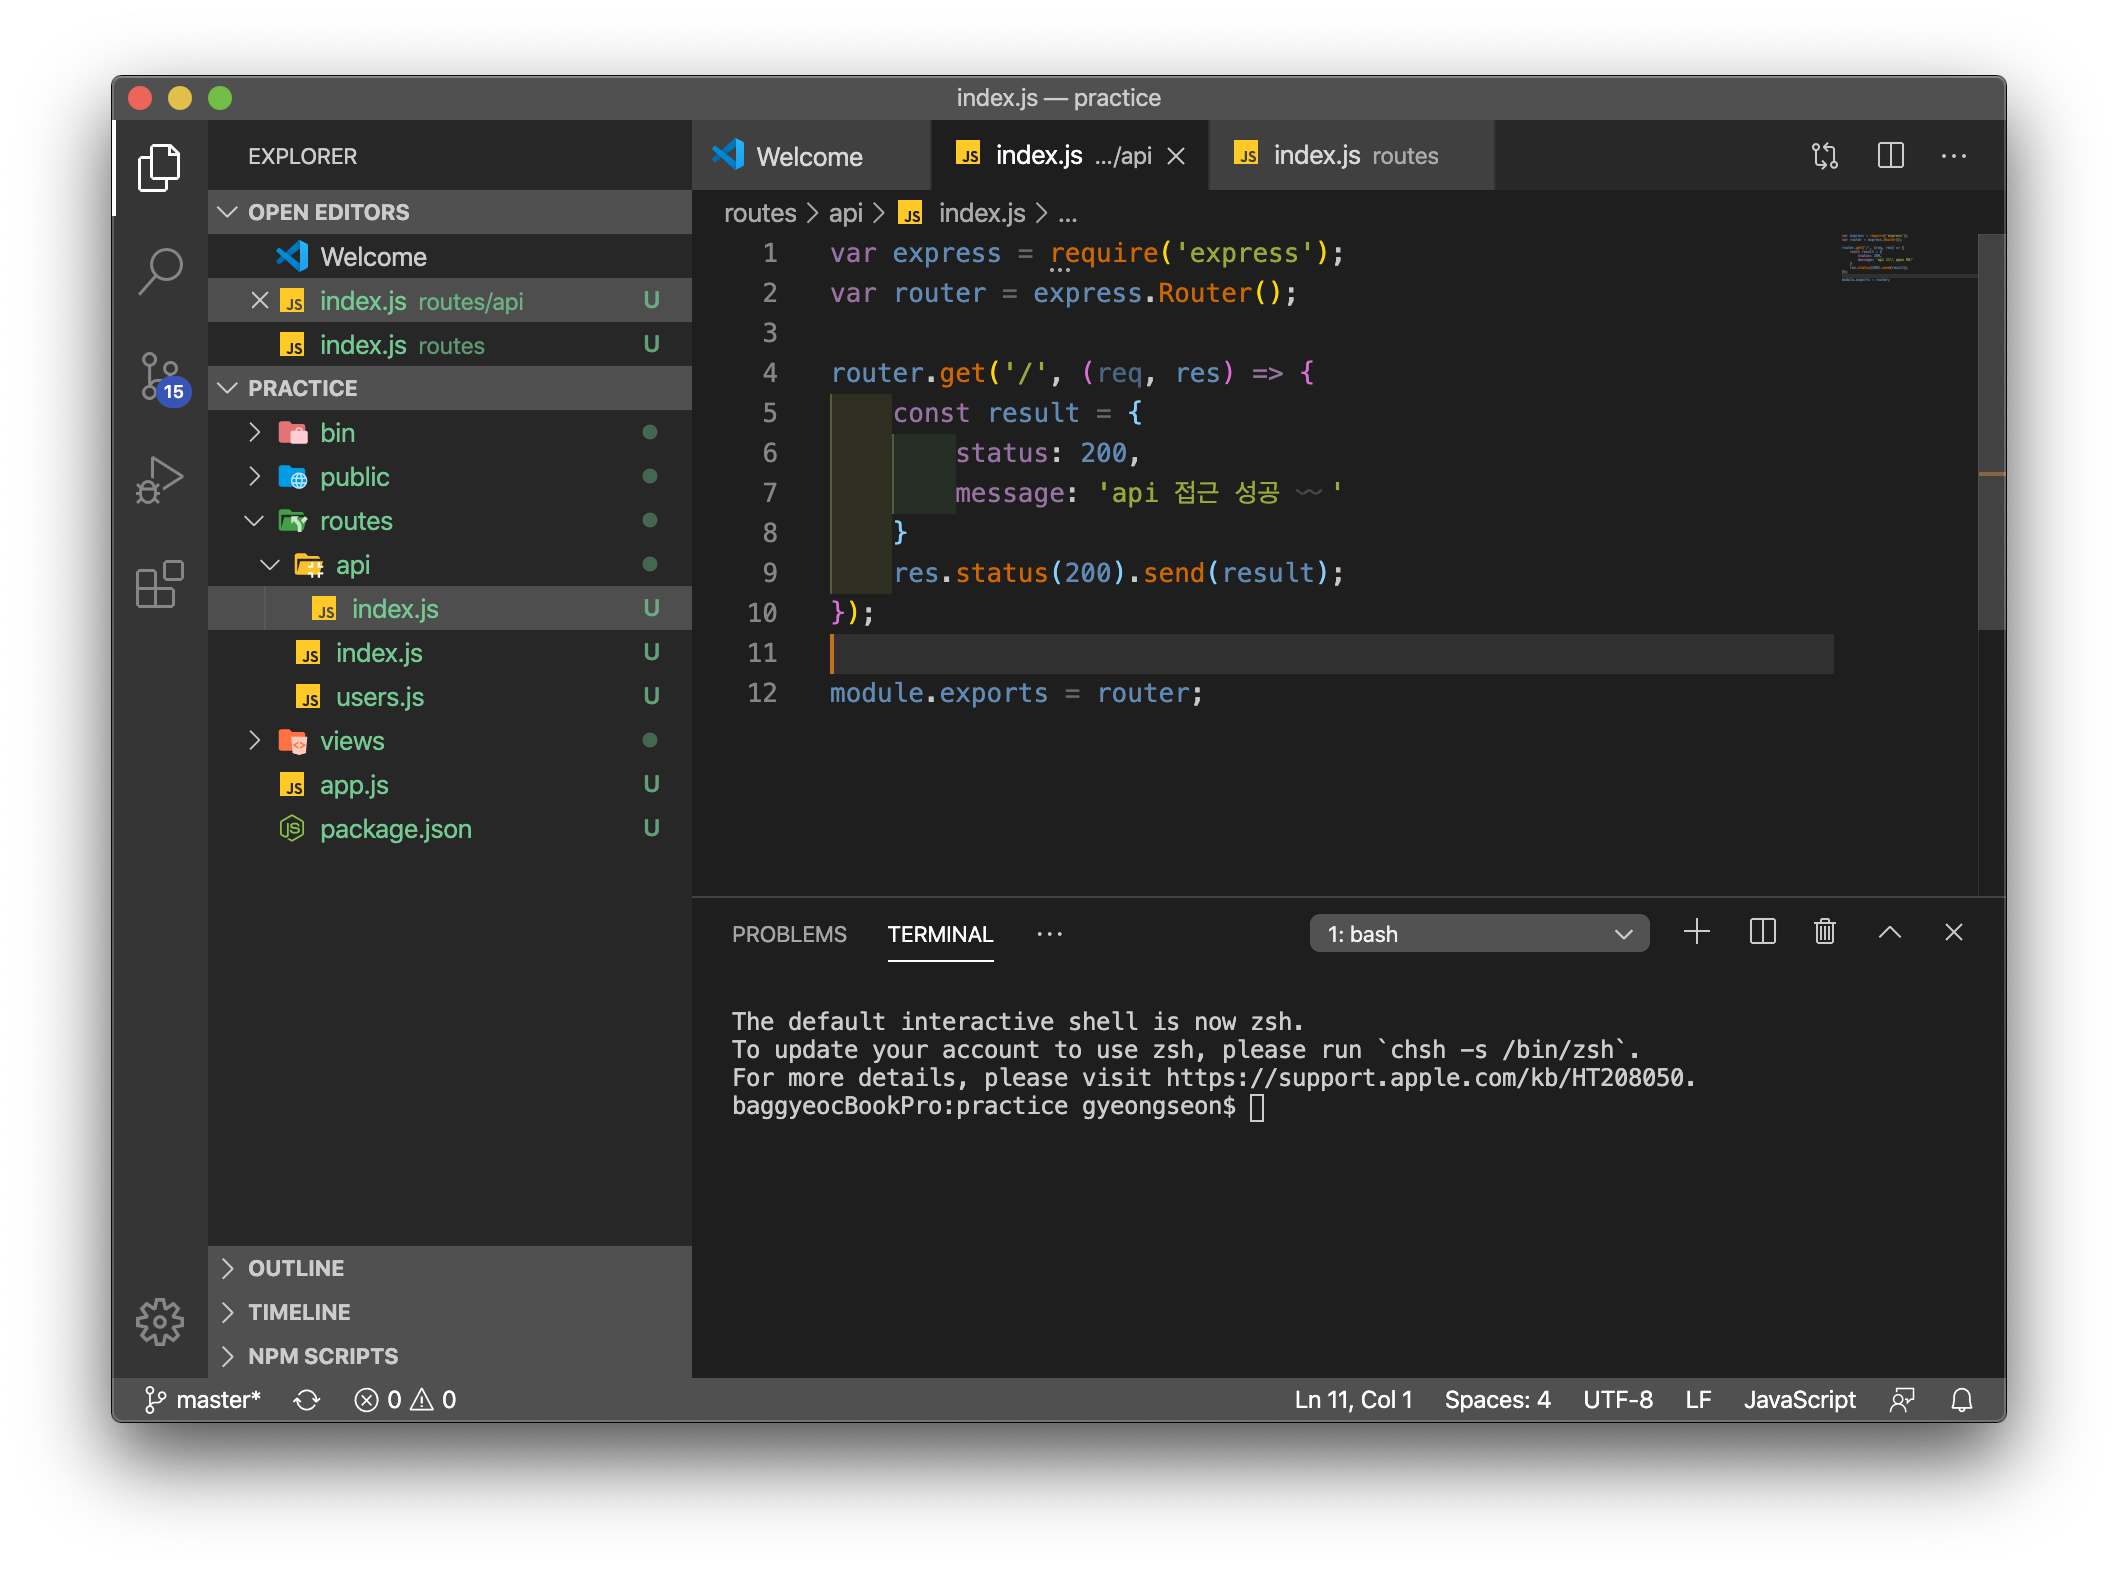Close index.js routes/api in Open Editors
The image size is (2118, 1570).
260,301
